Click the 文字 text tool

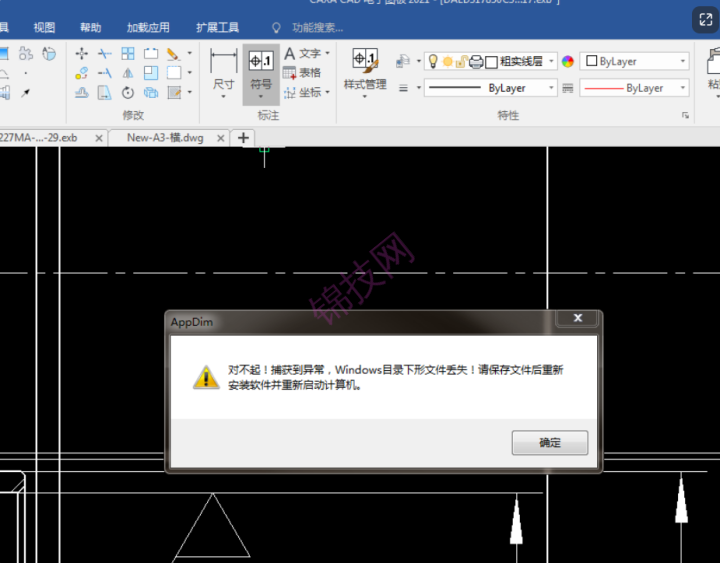click(302, 53)
